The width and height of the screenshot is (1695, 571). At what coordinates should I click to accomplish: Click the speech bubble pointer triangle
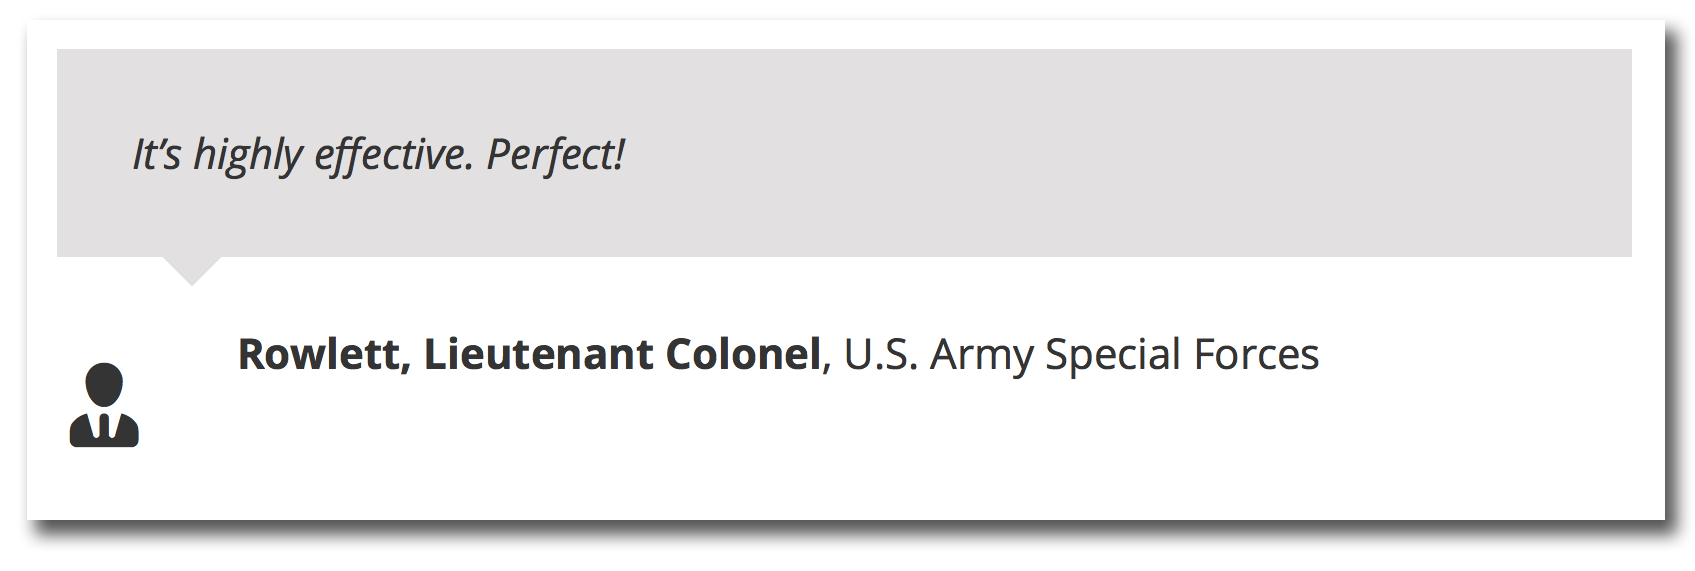[191, 271]
